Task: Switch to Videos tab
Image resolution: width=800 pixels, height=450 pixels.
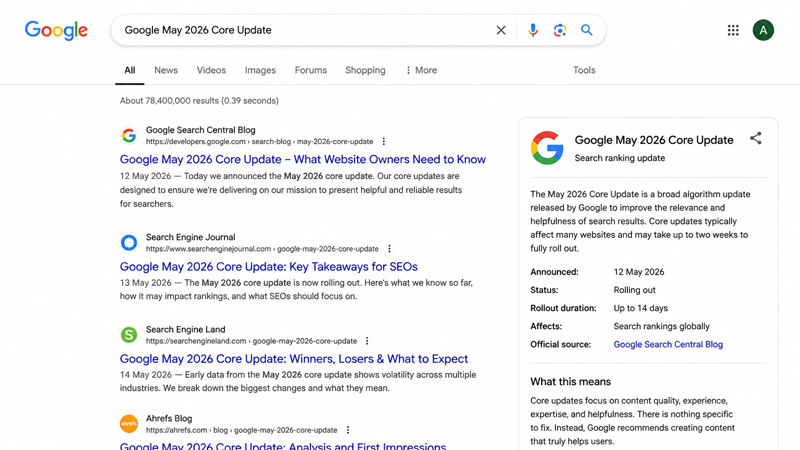Action: tap(211, 70)
